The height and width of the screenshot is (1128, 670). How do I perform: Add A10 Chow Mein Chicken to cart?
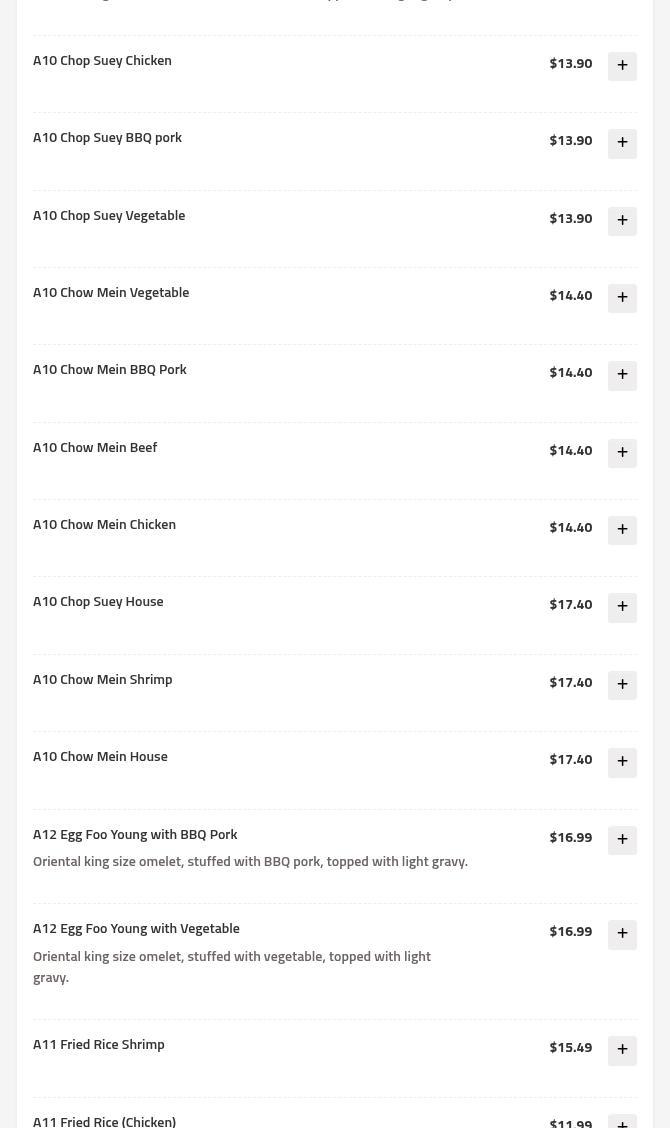(x=622, y=530)
